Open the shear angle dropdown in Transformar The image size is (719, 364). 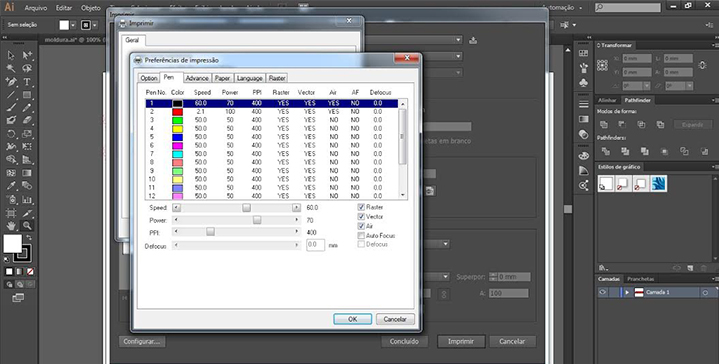690,86
